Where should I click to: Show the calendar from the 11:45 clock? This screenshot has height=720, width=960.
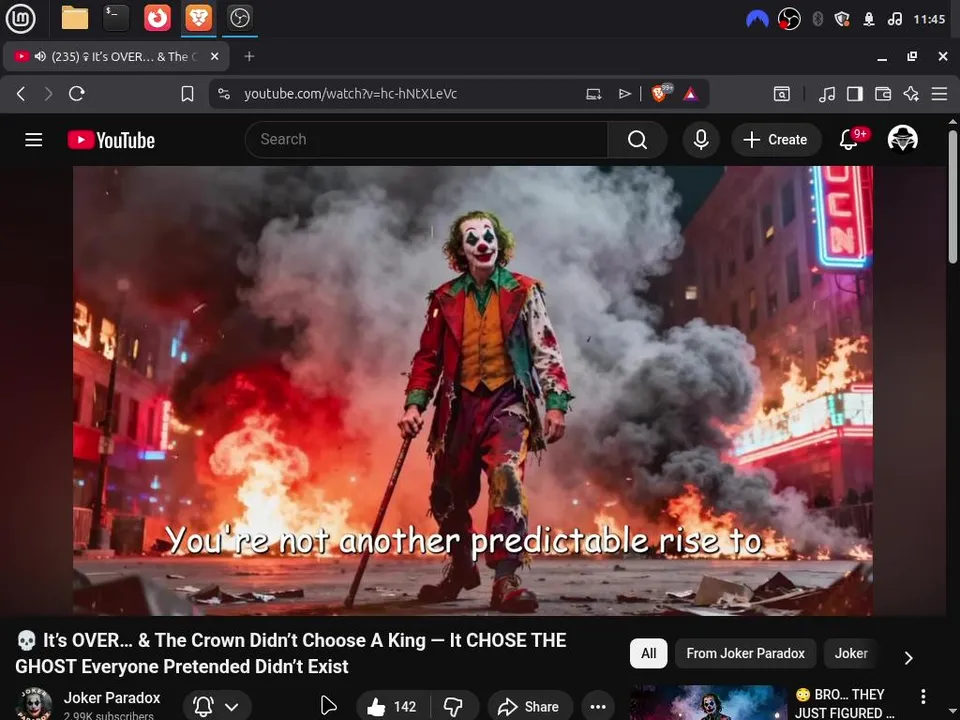point(929,19)
